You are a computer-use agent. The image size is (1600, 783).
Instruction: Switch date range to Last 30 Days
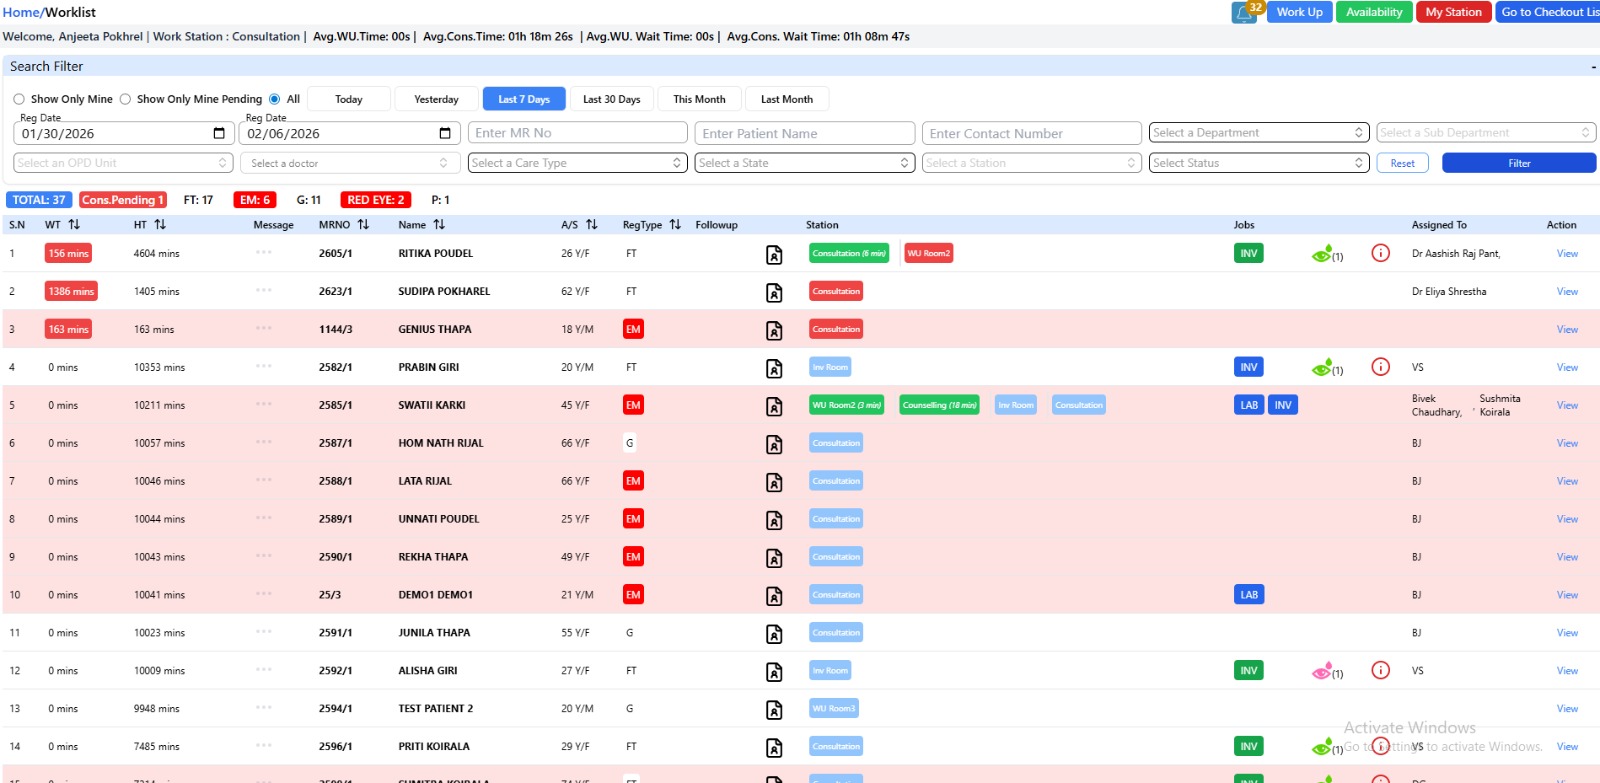point(611,99)
